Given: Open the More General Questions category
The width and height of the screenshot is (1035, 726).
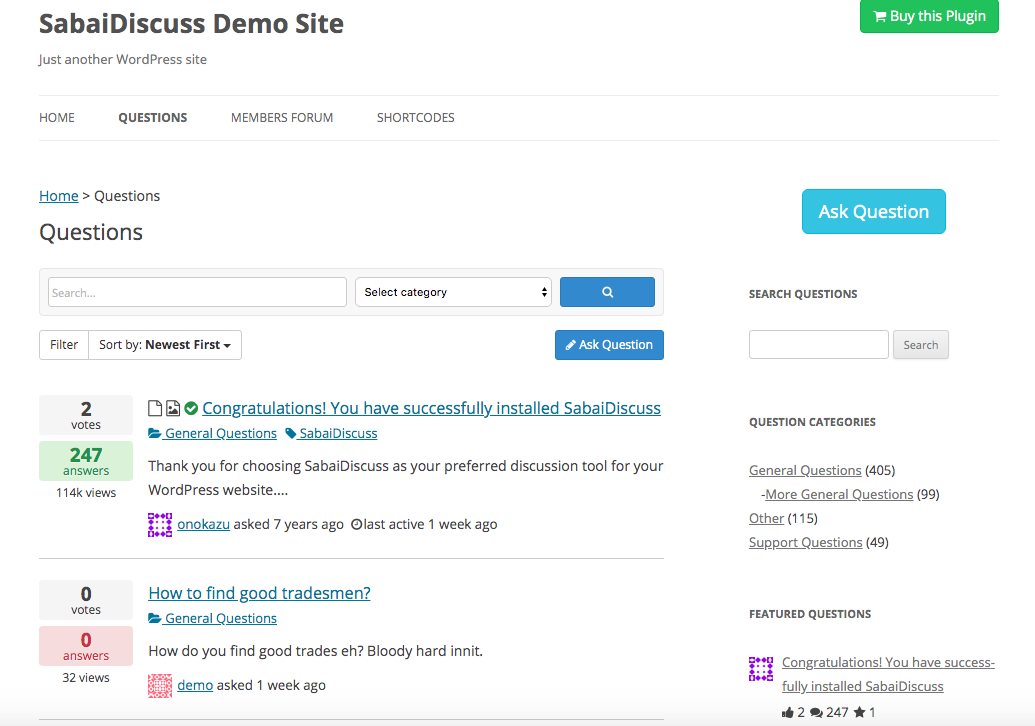Looking at the screenshot, I should pyautogui.click(x=839, y=494).
